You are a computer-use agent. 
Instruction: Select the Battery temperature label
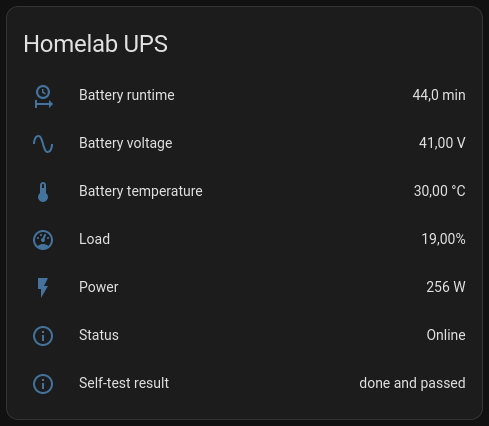click(141, 191)
